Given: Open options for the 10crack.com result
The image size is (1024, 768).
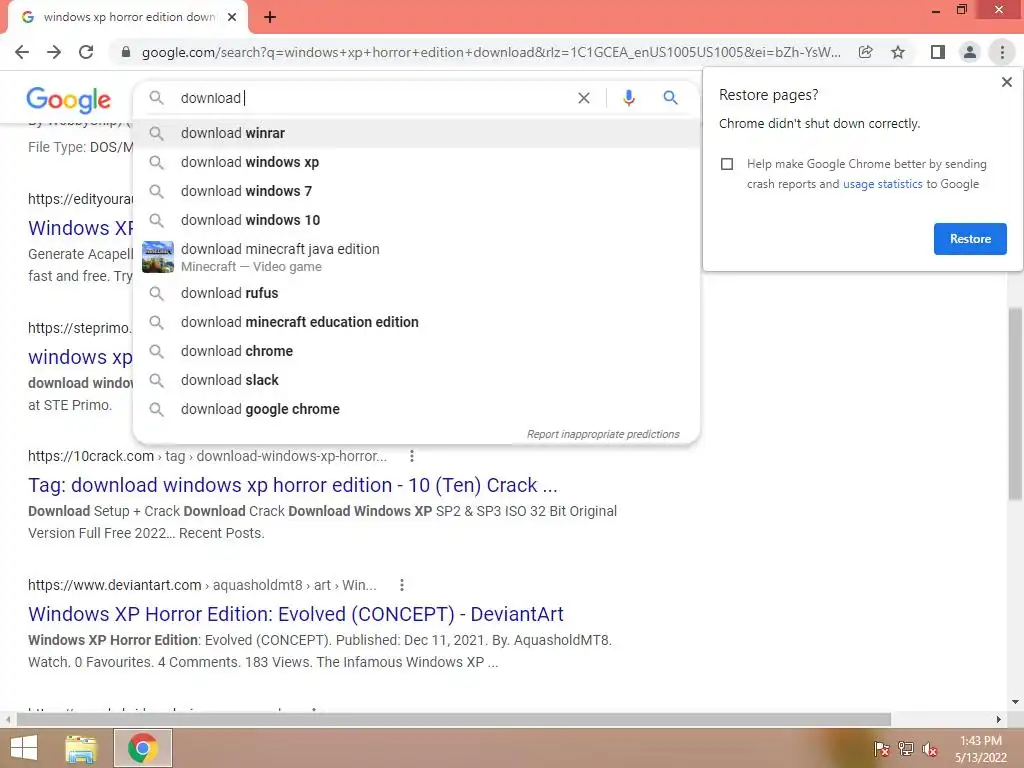Looking at the screenshot, I should click(411, 456).
